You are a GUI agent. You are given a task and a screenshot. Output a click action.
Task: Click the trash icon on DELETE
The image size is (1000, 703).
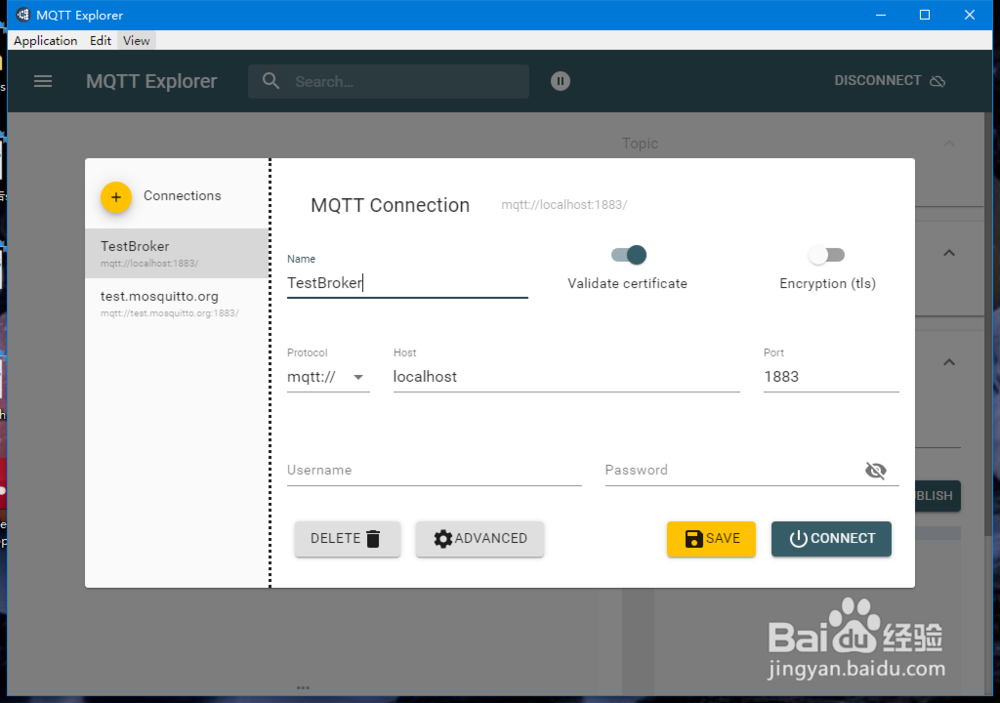[374, 539]
